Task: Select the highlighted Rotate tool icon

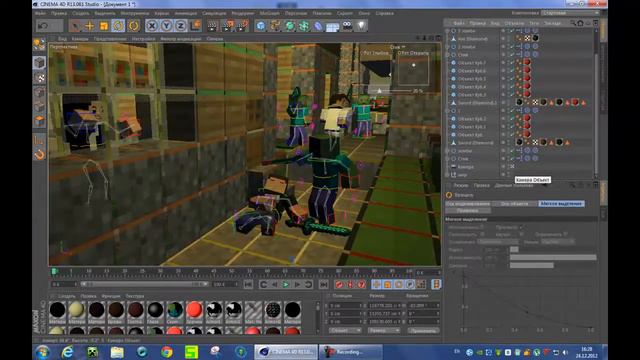Action: click(x=118, y=26)
